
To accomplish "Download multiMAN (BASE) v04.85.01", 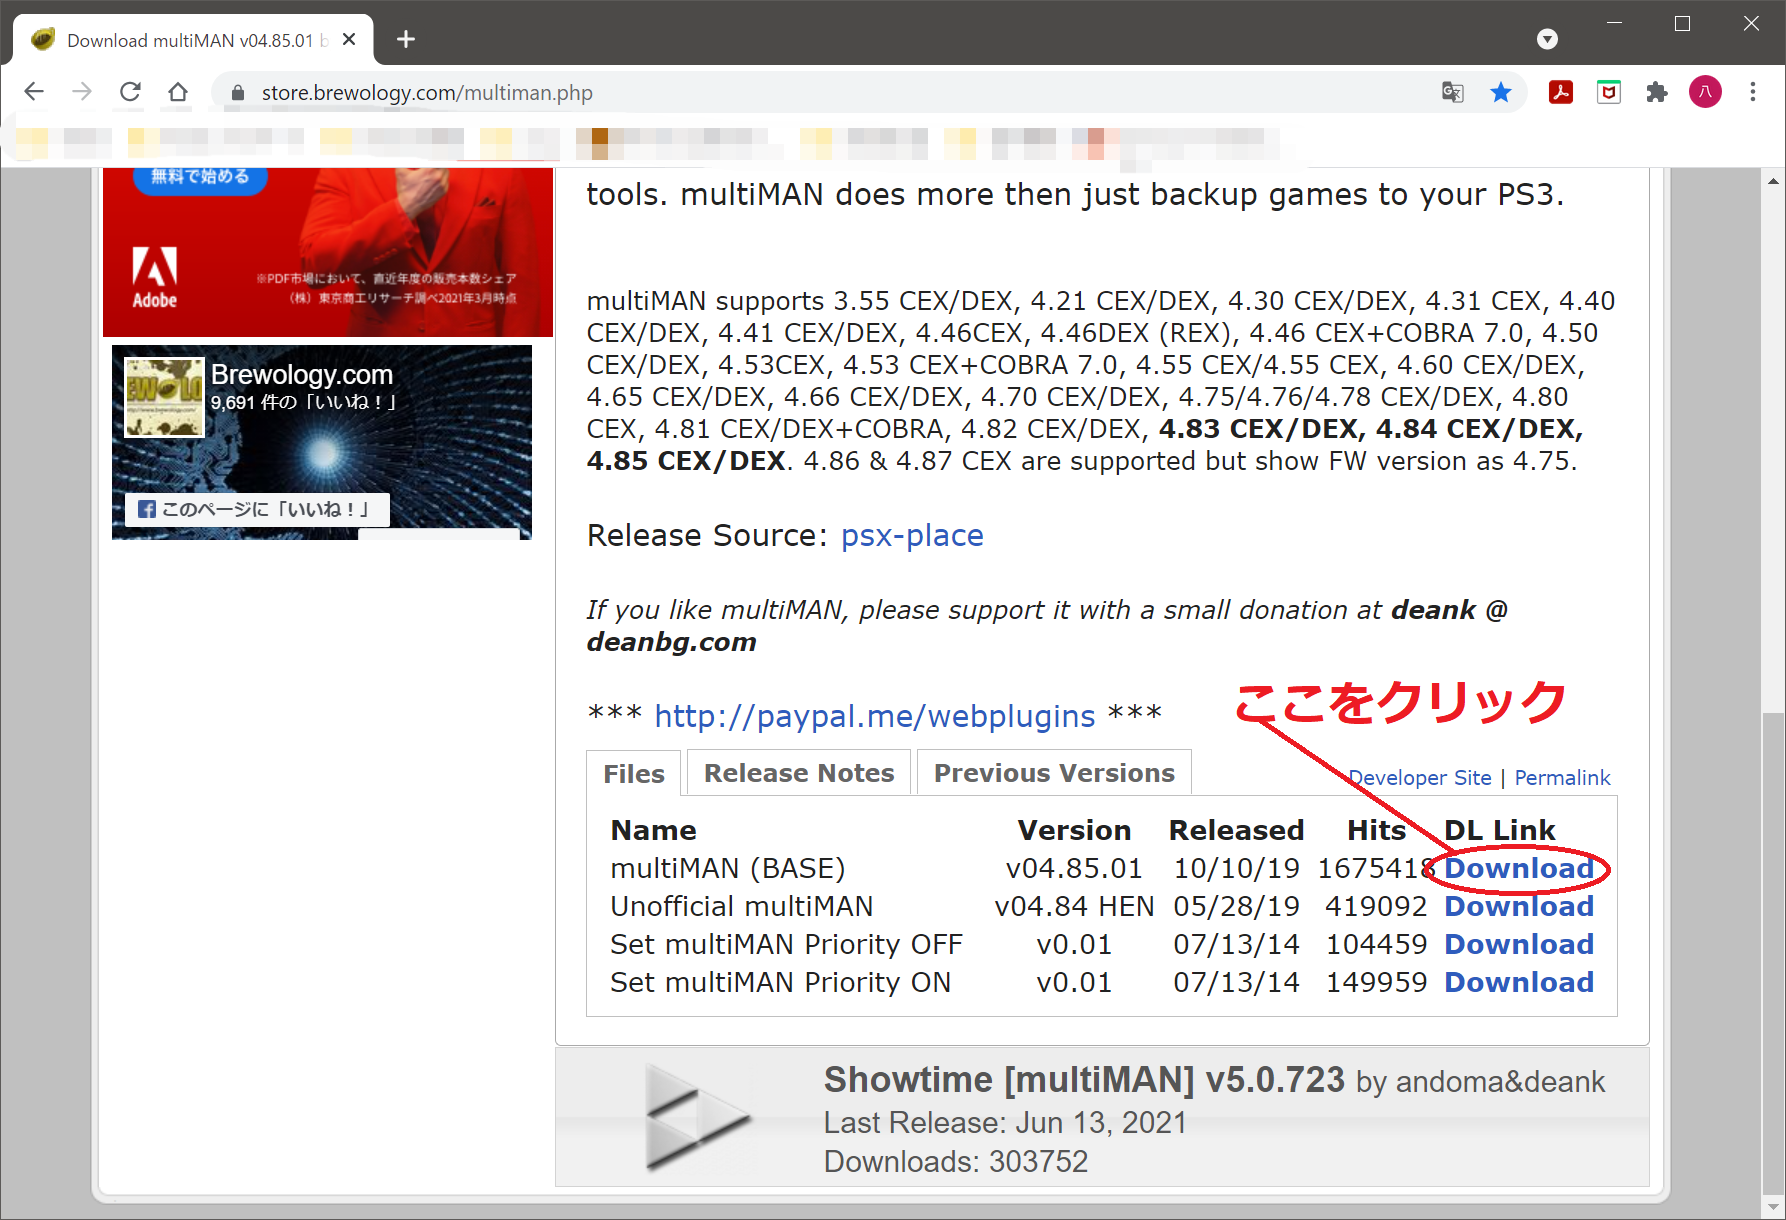I will tap(1519, 868).
